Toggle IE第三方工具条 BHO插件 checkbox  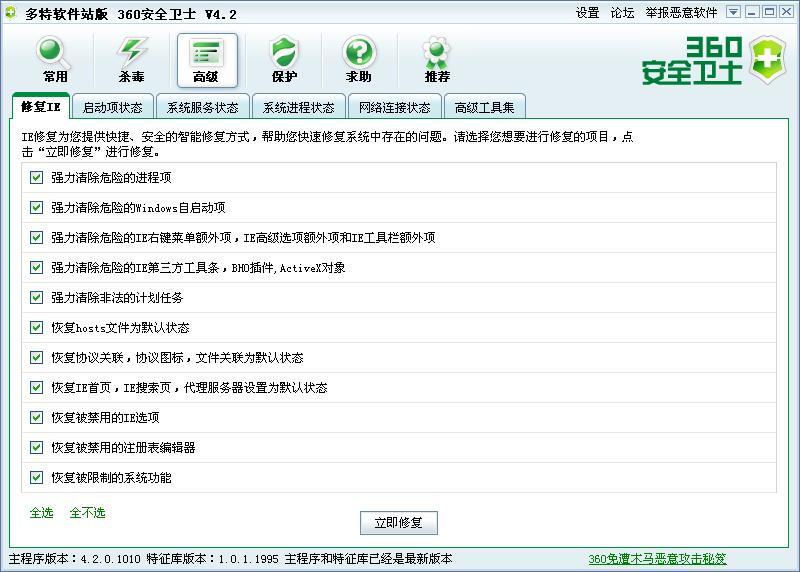click(36, 267)
